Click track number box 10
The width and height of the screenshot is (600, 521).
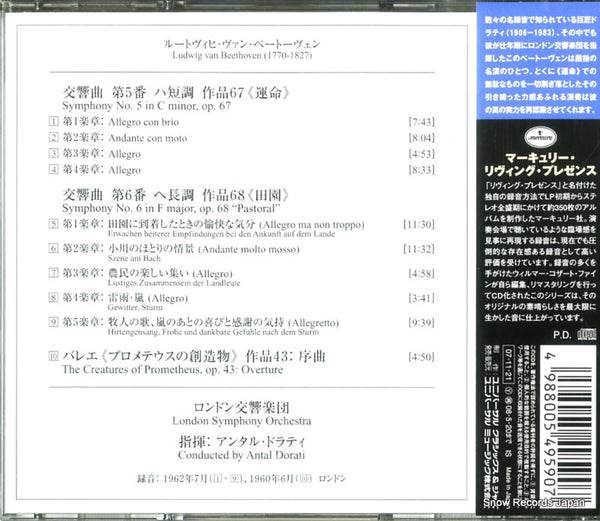click(x=54, y=357)
